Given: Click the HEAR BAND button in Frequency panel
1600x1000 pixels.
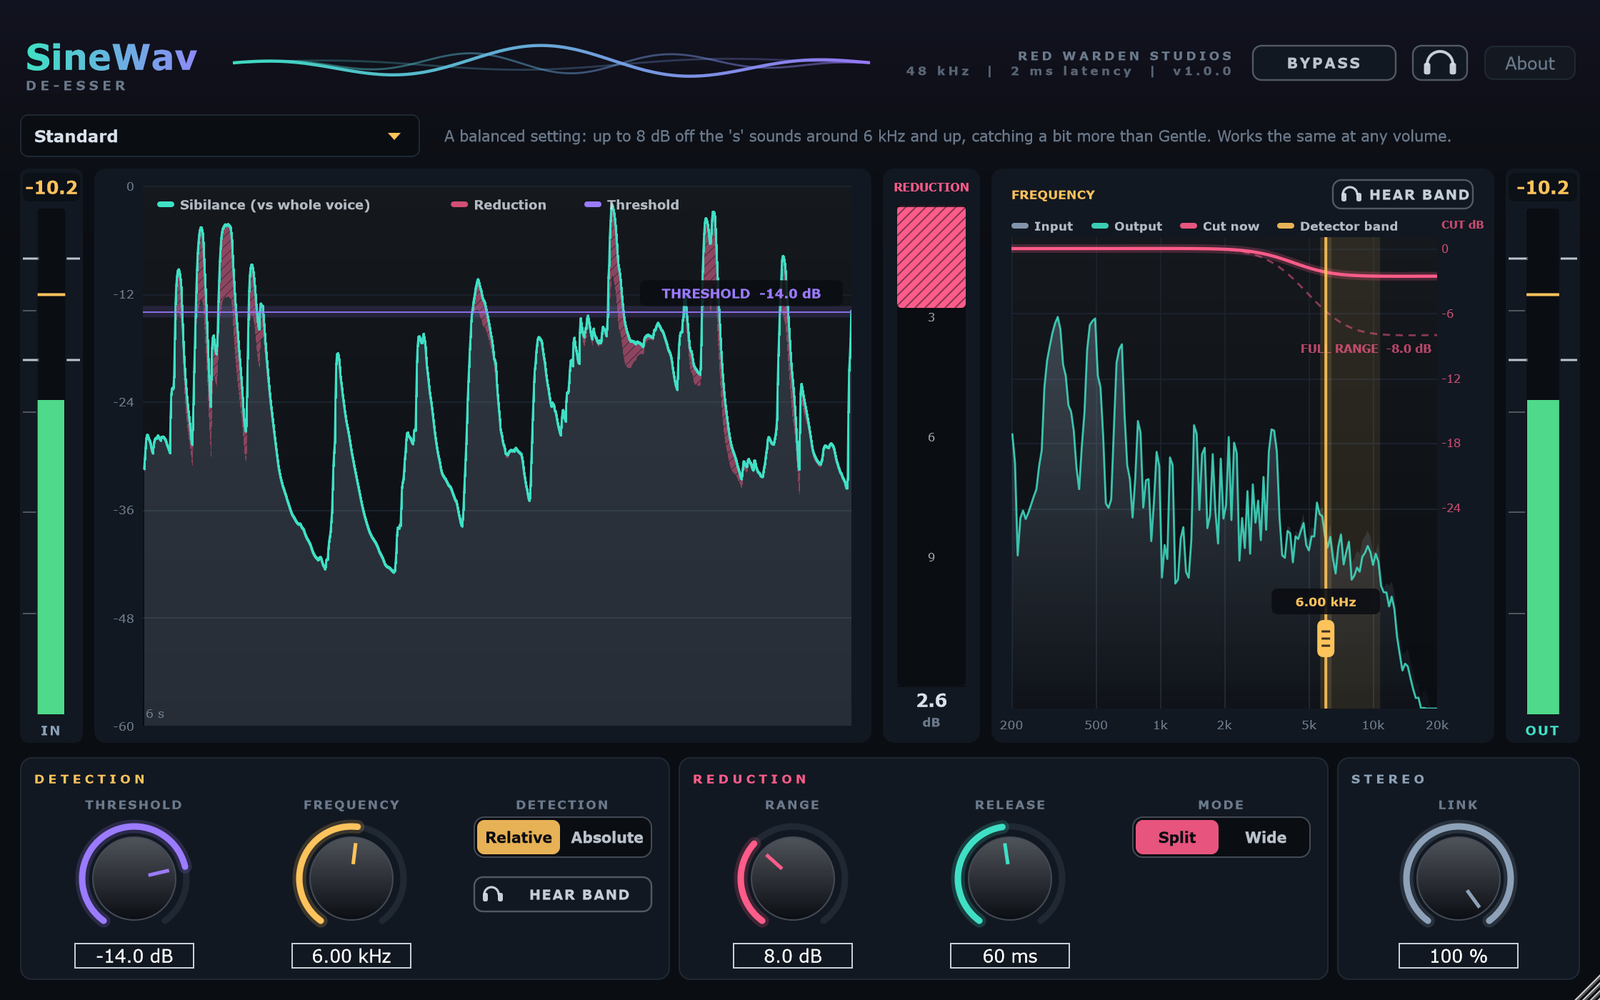Looking at the screenshot, I should [1402, 194].
